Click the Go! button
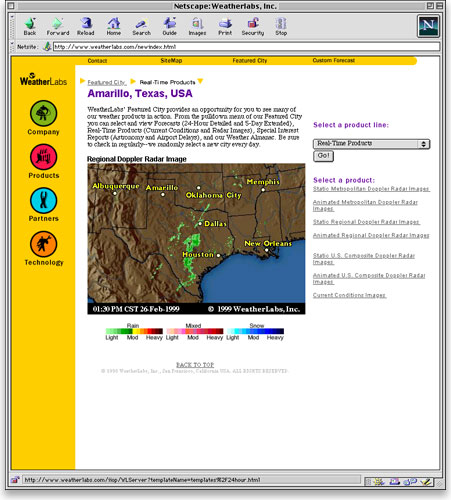 click(x=323, y=156)
